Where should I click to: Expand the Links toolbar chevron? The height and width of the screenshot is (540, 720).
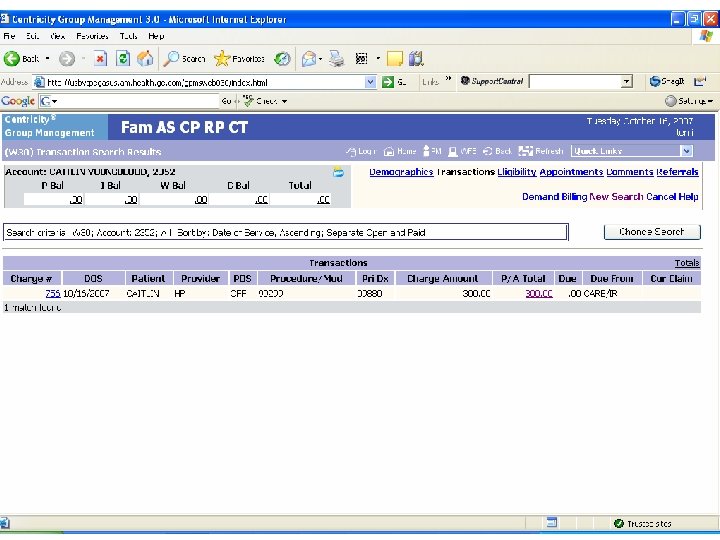[x=448, y=79]
